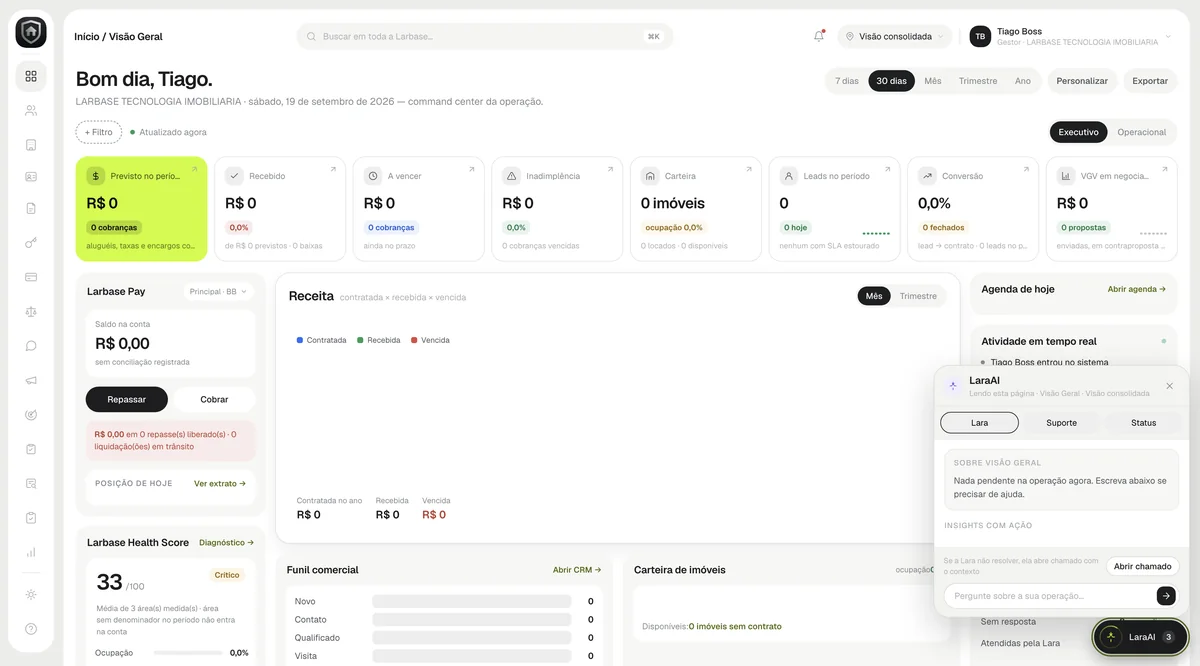Click the Contratada blue legend swatch
Screen dimensions: 1200x666
coord(300,340)
